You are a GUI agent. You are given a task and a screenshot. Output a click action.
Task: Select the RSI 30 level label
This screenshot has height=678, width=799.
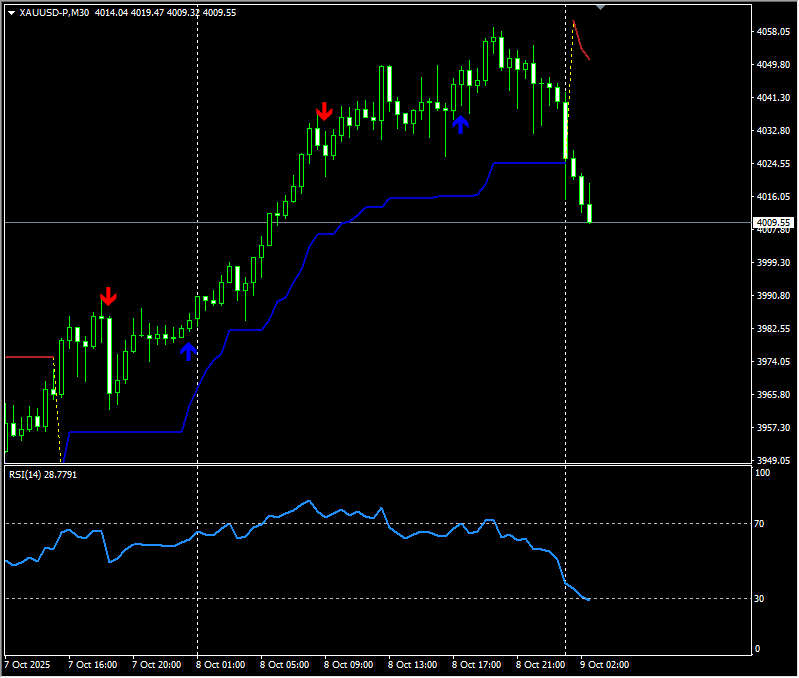point(758,598)
